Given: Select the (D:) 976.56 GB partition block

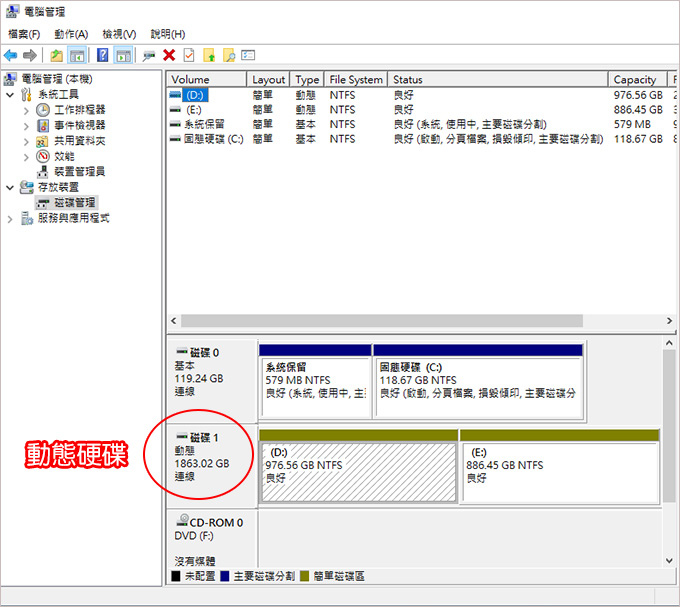Looking at the screenshot, I should [x=358, y=466].
